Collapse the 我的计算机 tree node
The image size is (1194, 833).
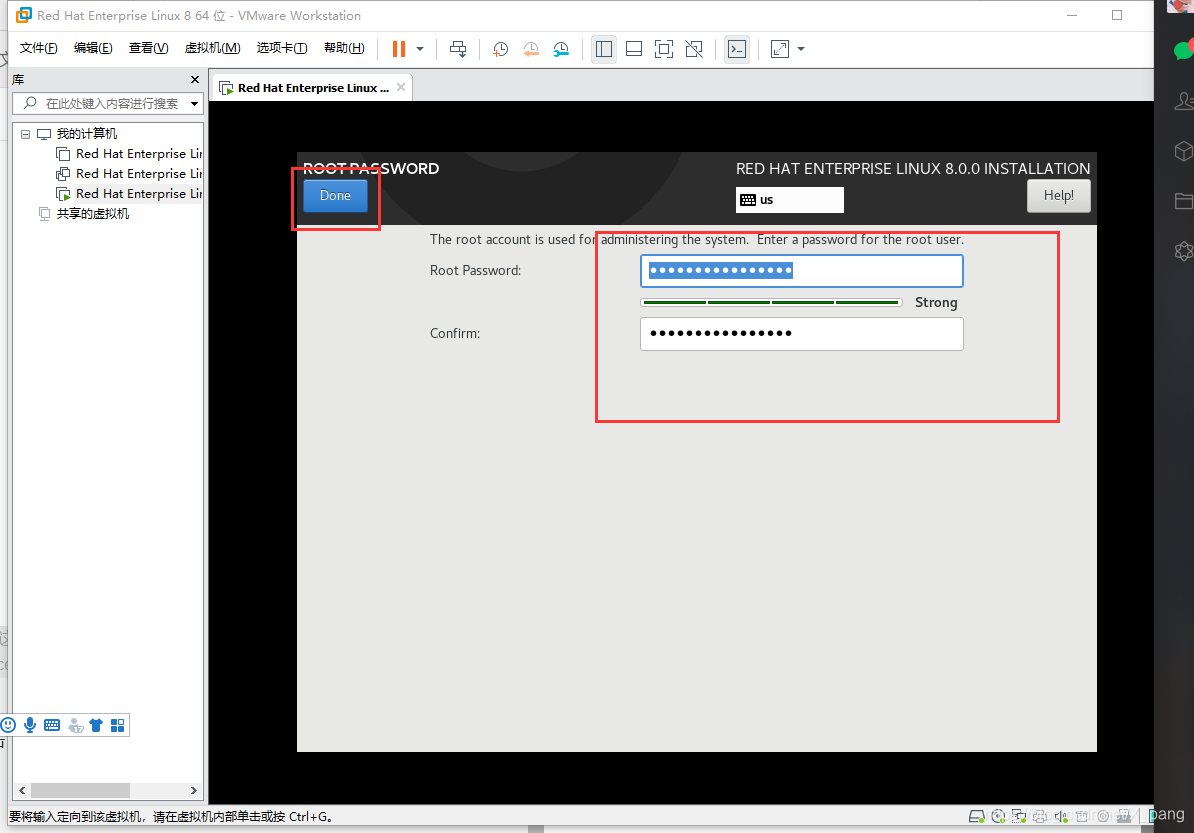point(25,134)
